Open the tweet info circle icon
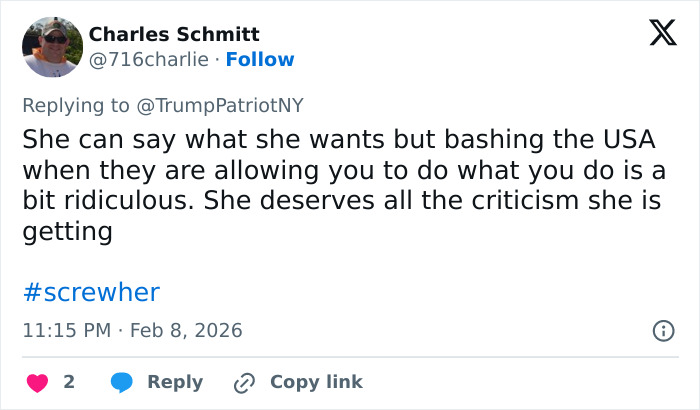Screen dimensions: 700x410 click(x=662, y=330)
